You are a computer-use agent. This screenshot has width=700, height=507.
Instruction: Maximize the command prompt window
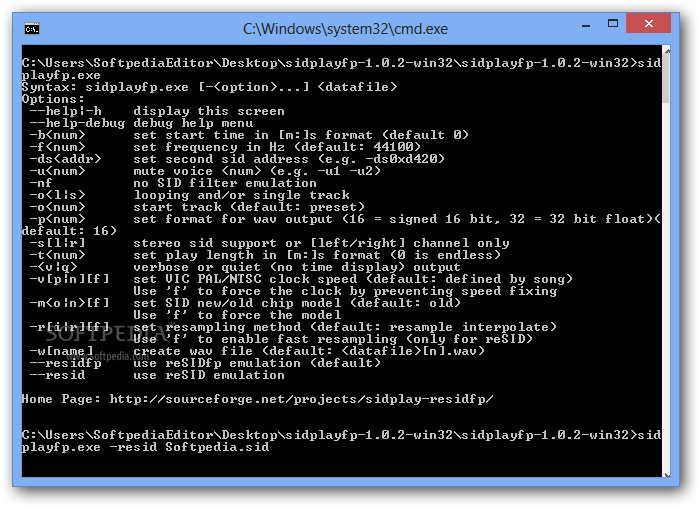(x=613, y=24)
